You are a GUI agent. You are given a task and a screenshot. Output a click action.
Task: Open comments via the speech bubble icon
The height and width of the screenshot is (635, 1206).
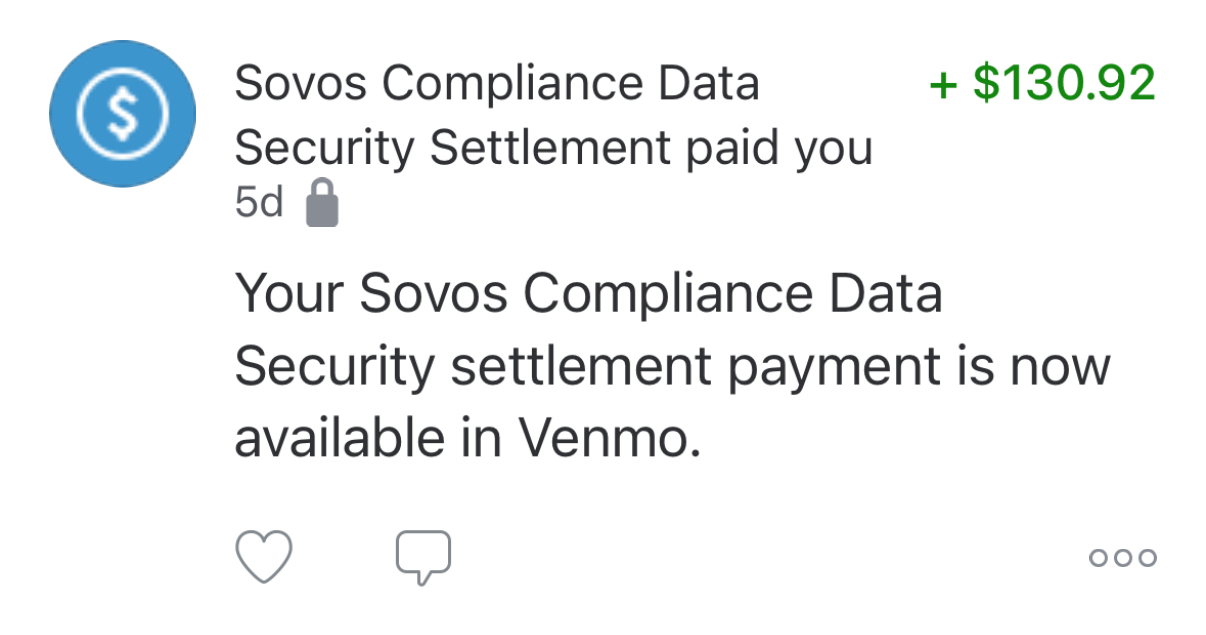(x=423, y=556)
